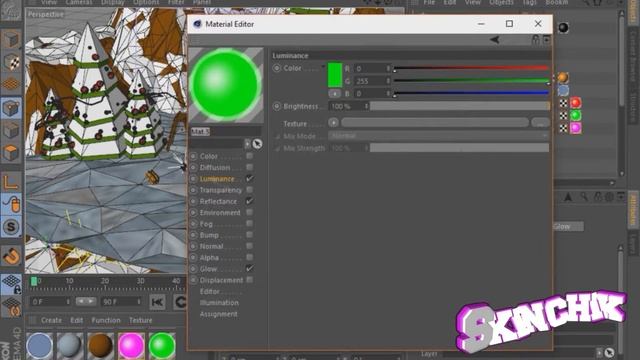This screenshot has width=640, height=360.
Task: Enable the Alpha channel checkbox
Action: [x=249, y=257]
